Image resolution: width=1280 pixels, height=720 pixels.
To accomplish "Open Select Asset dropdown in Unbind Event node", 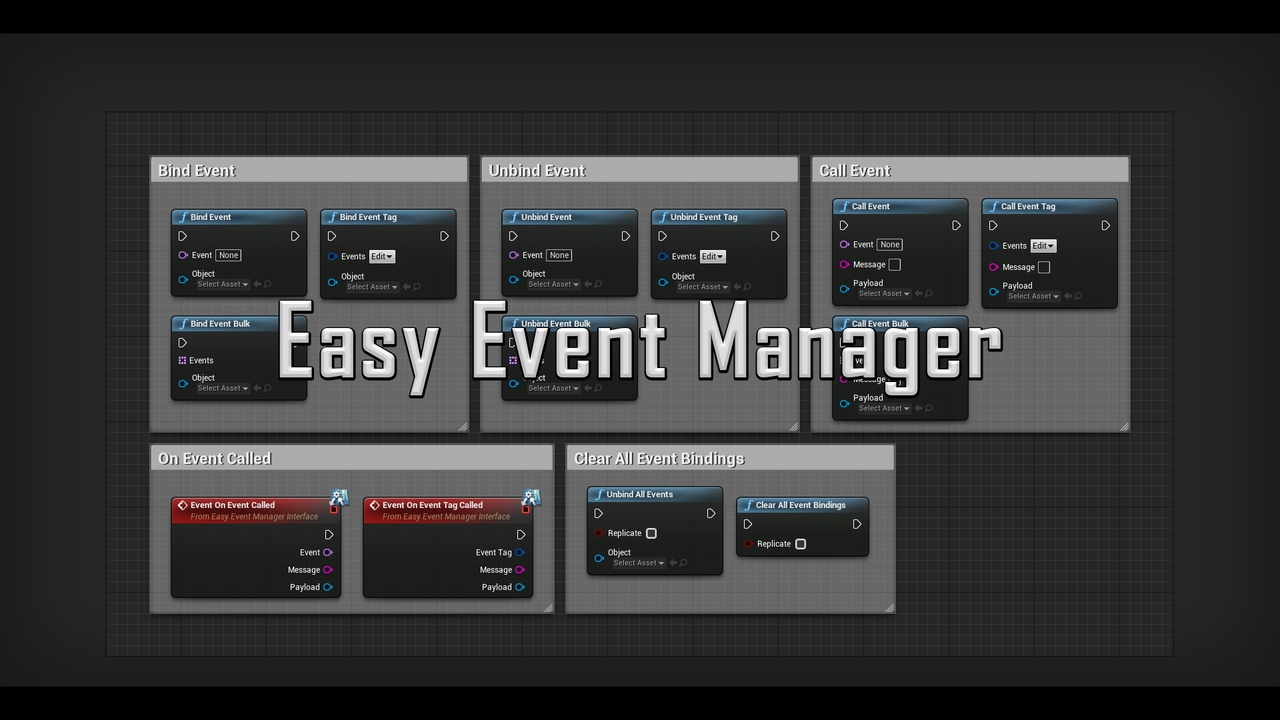I will [x=553, y=284].
